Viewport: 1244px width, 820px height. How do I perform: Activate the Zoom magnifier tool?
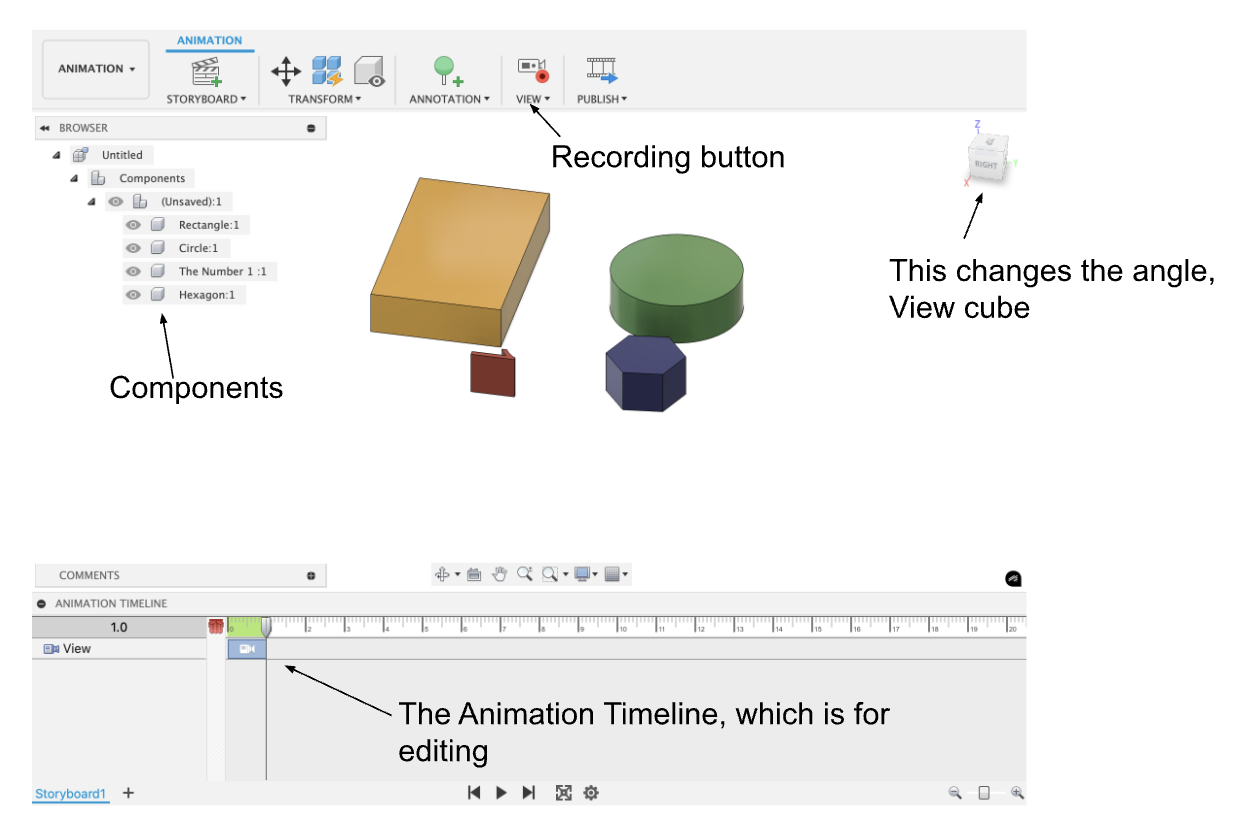[522, 573]
